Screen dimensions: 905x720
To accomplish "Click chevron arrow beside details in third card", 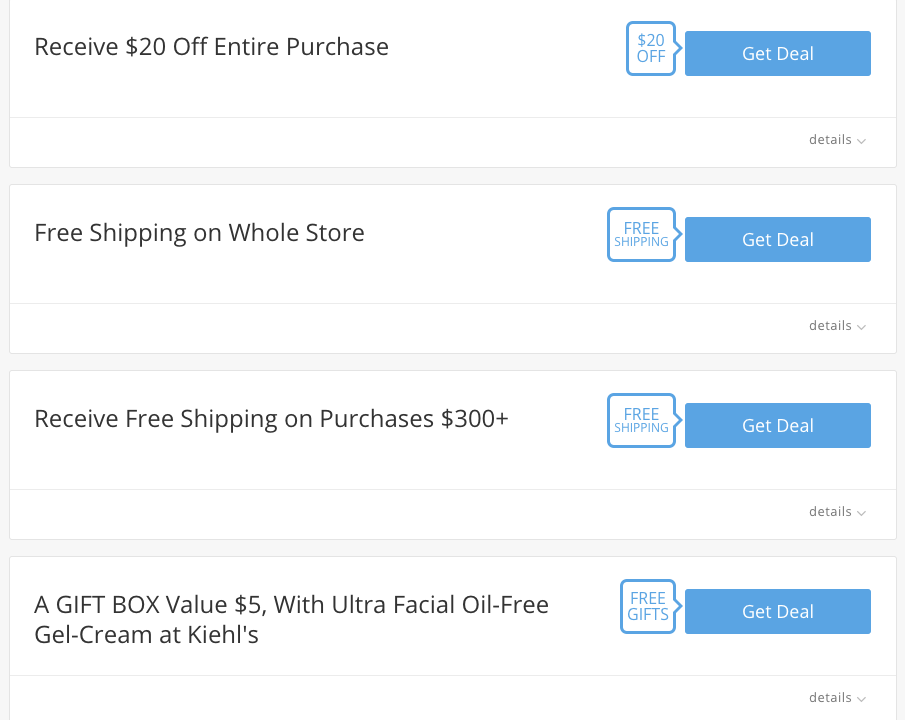I will [861, 513].
